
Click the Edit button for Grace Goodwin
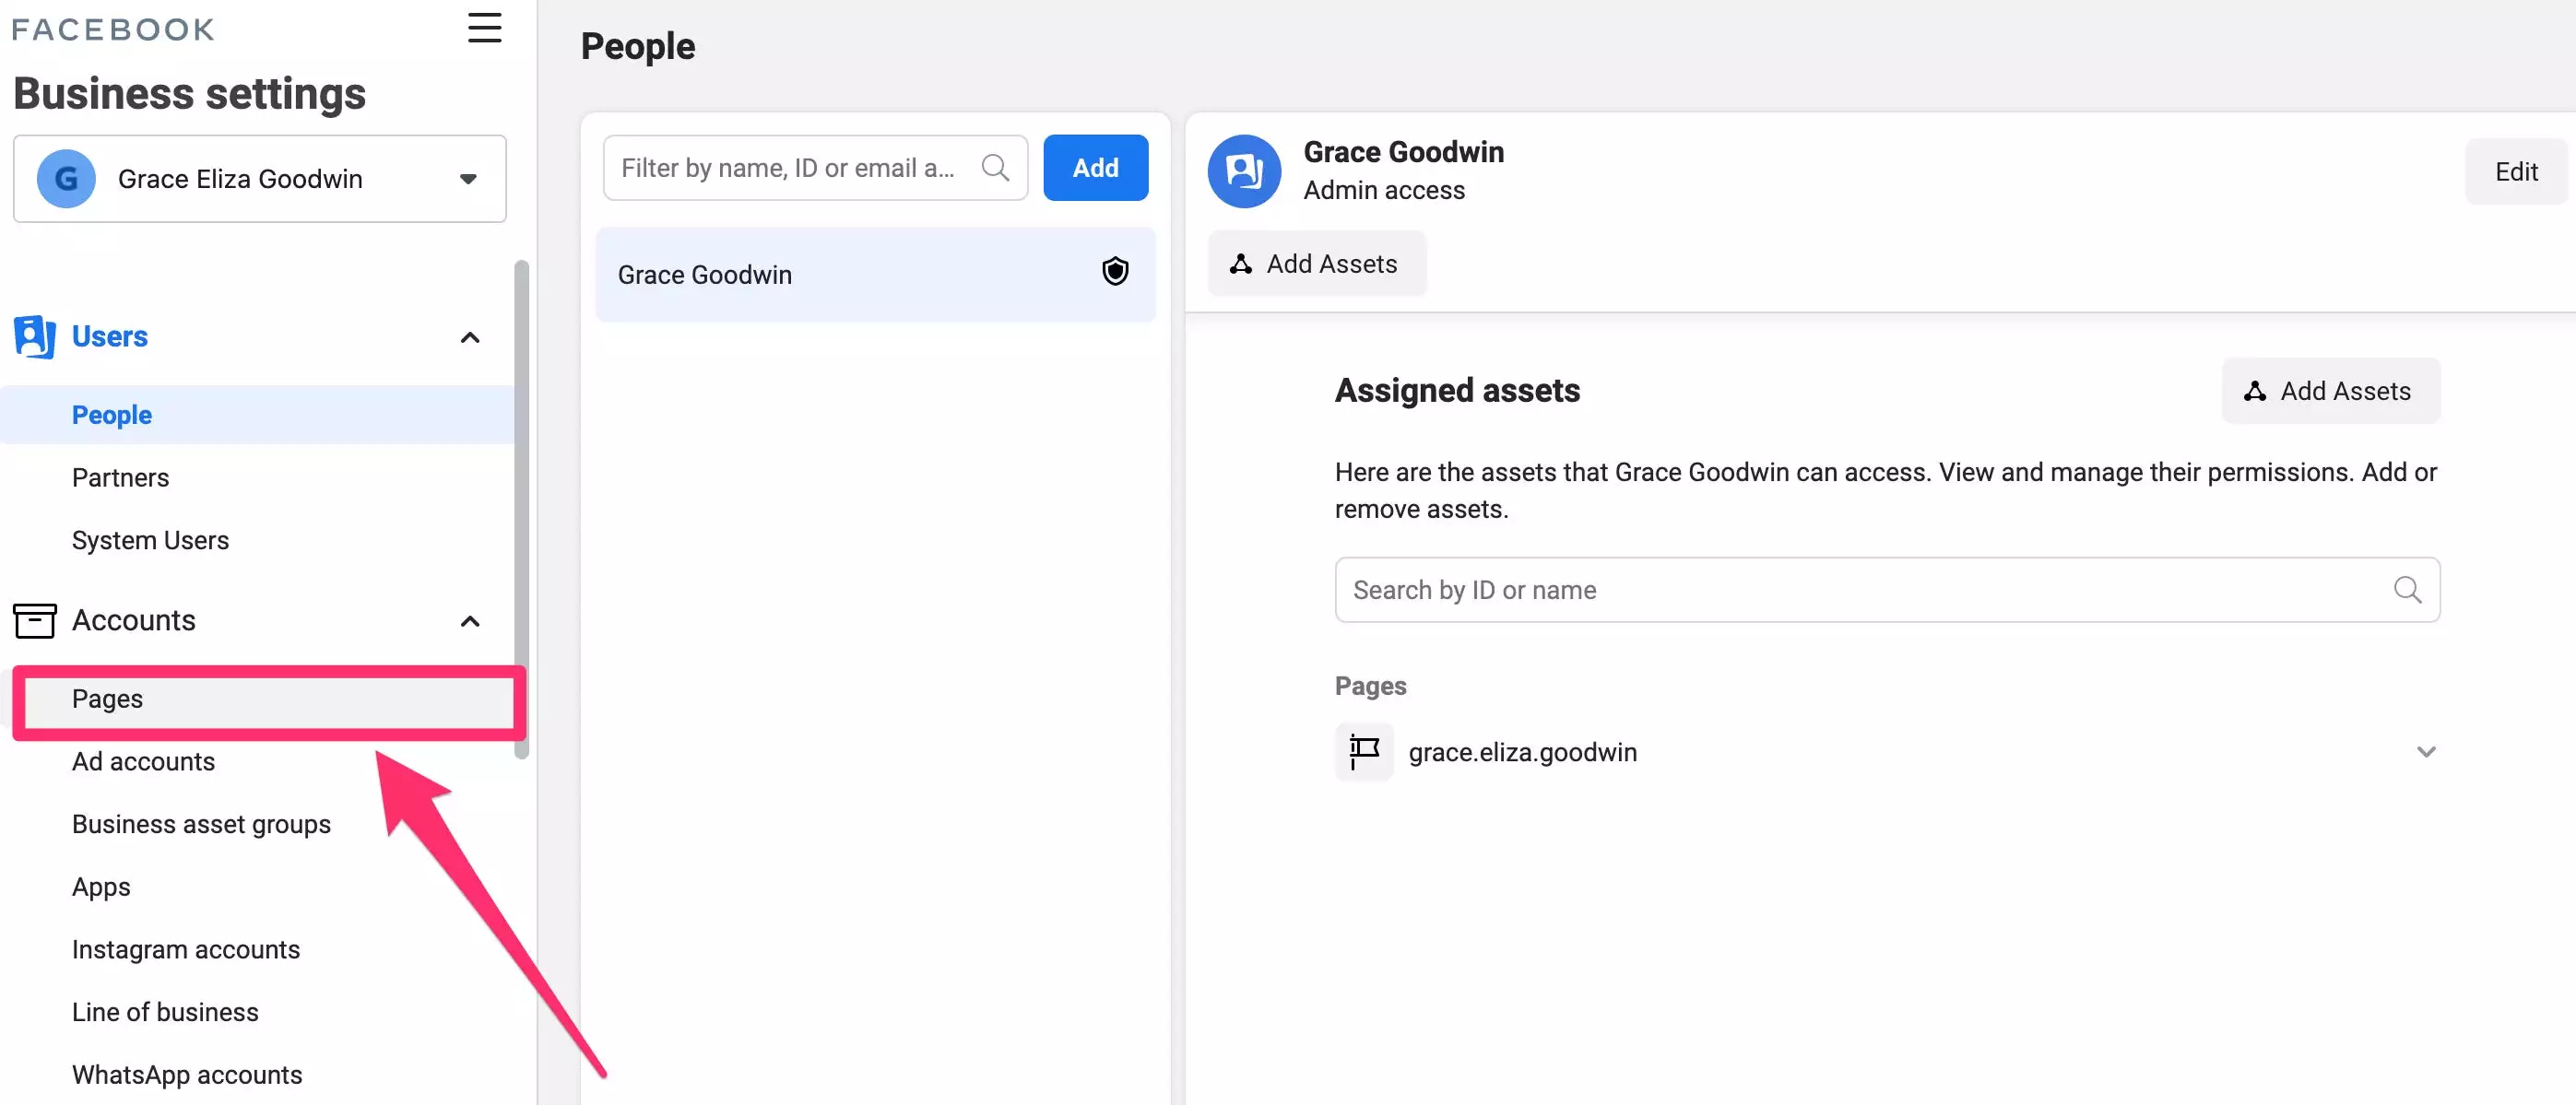click(x=2515, y=172)
